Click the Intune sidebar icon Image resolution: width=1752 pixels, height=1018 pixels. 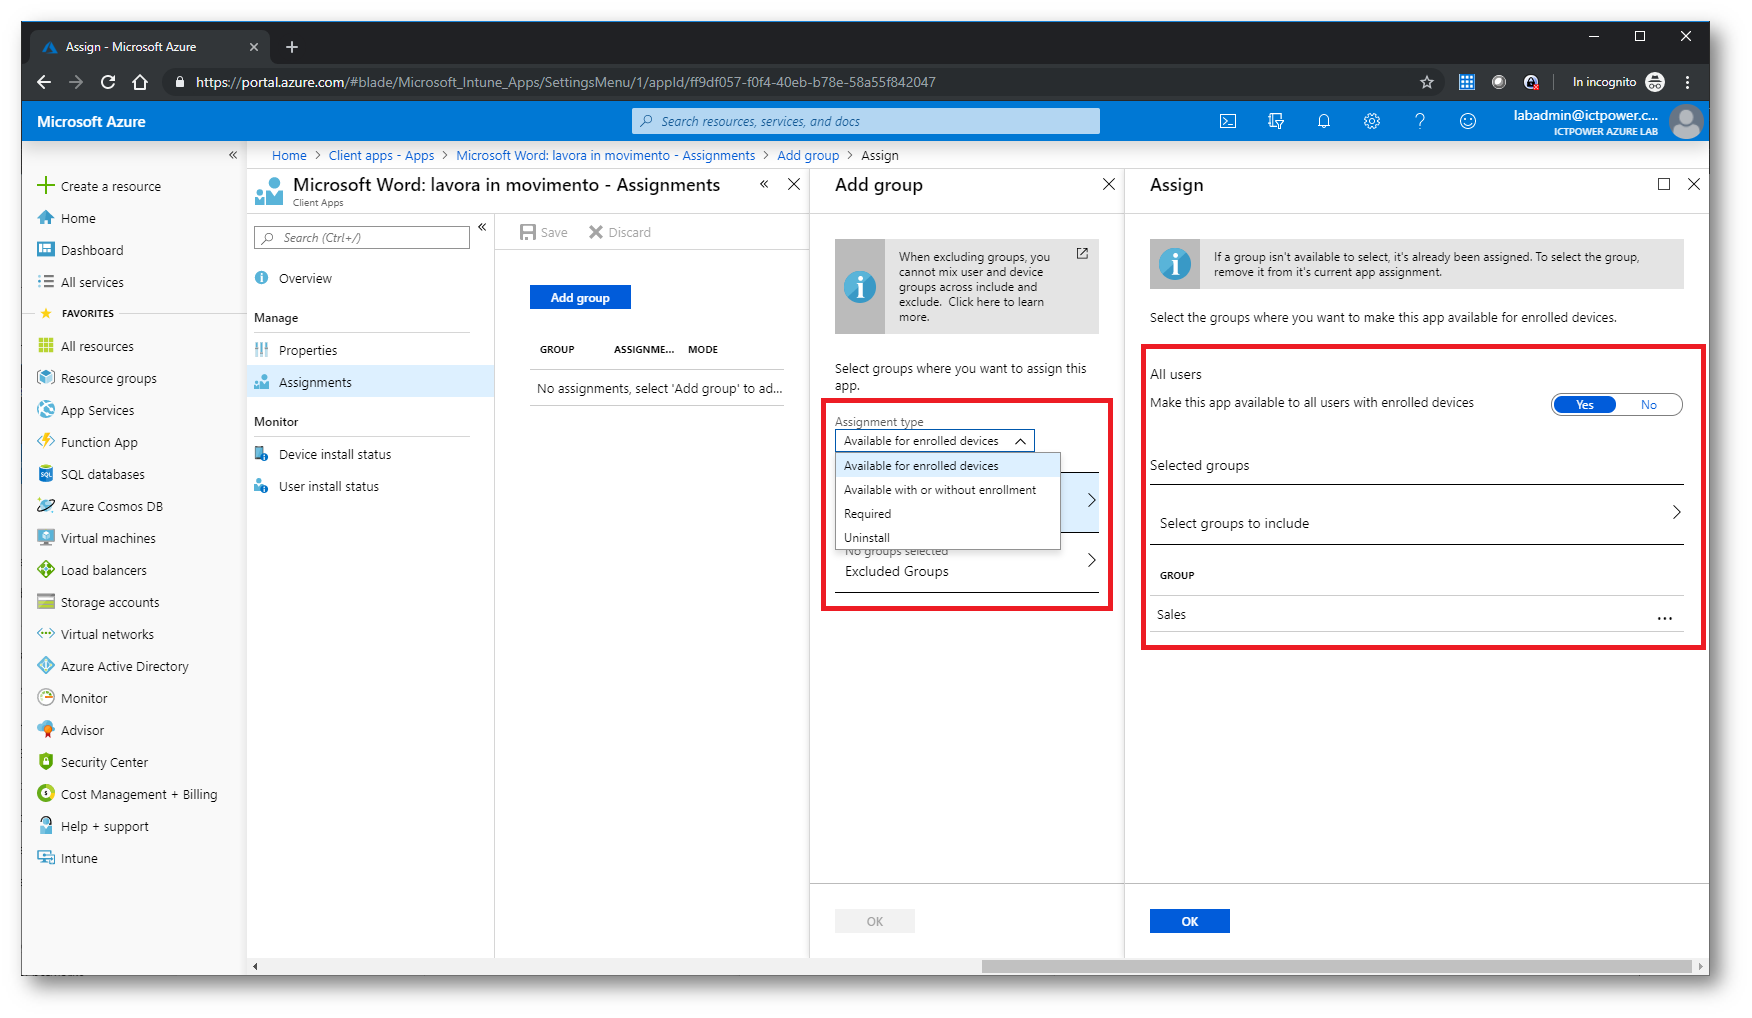(x=45, y=857)
